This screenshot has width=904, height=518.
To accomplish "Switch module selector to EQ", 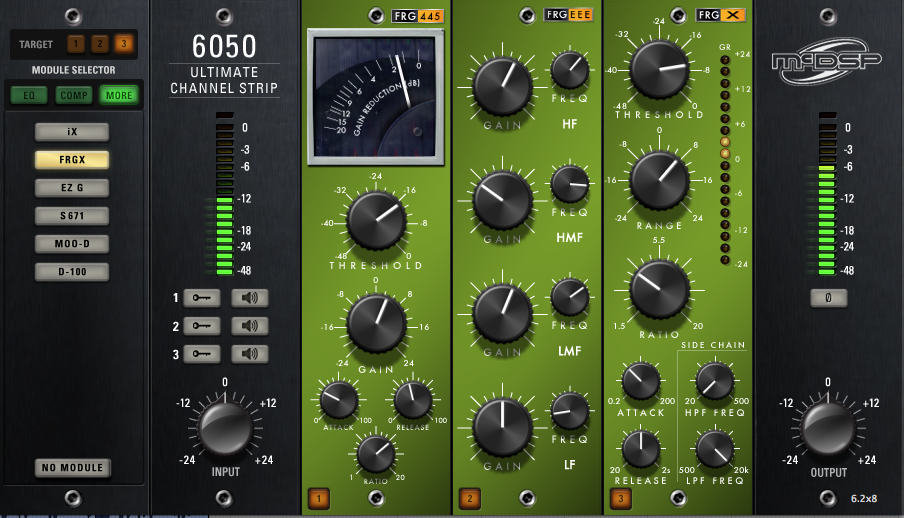I will click(x=29, y=95).
